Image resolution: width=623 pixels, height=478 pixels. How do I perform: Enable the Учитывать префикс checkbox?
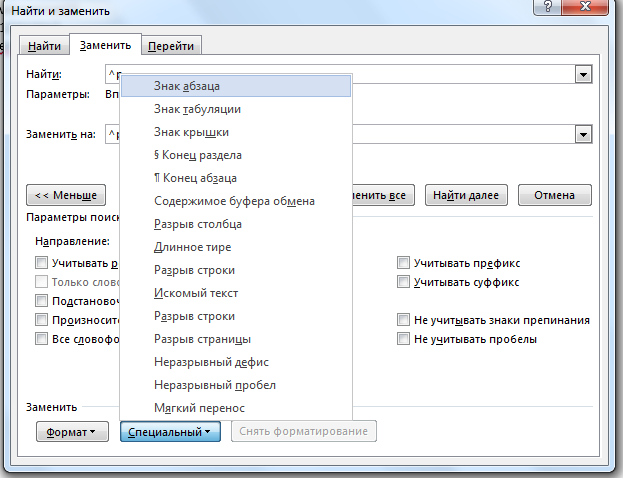pos(404,263)
